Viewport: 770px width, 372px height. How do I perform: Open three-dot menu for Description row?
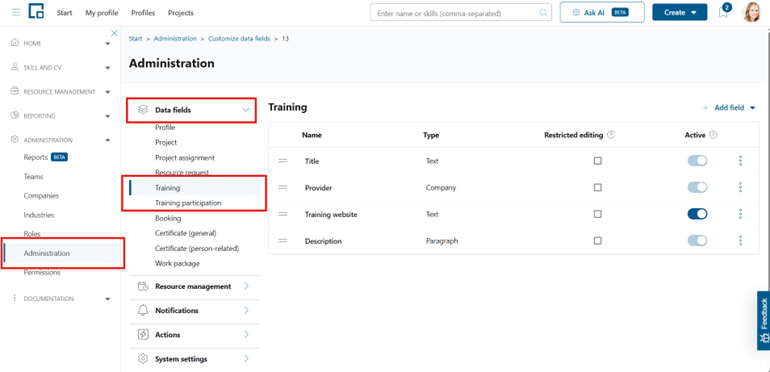coord(740,240)
